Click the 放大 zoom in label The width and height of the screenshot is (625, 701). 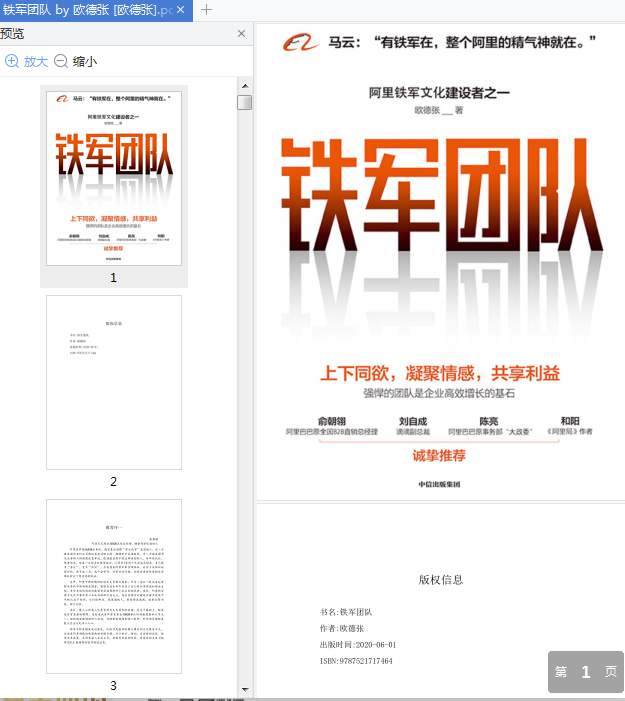click(36, 61)
